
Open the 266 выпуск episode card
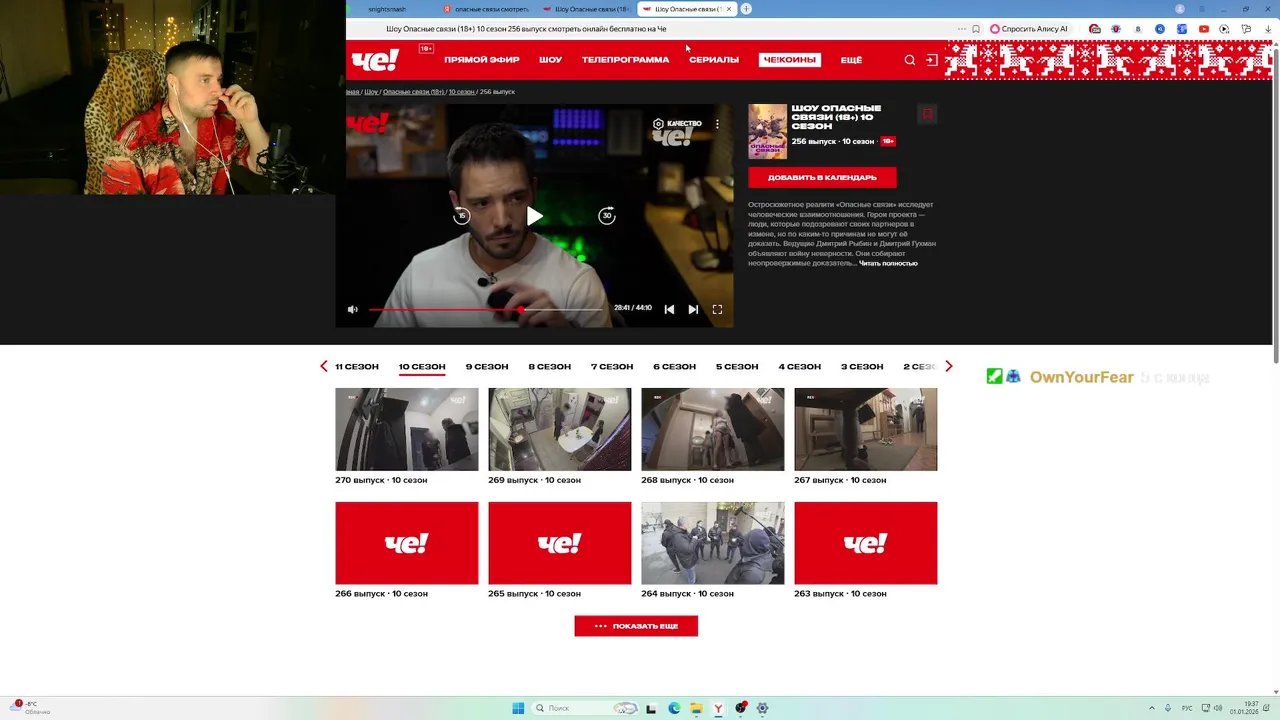coord(406,543)
